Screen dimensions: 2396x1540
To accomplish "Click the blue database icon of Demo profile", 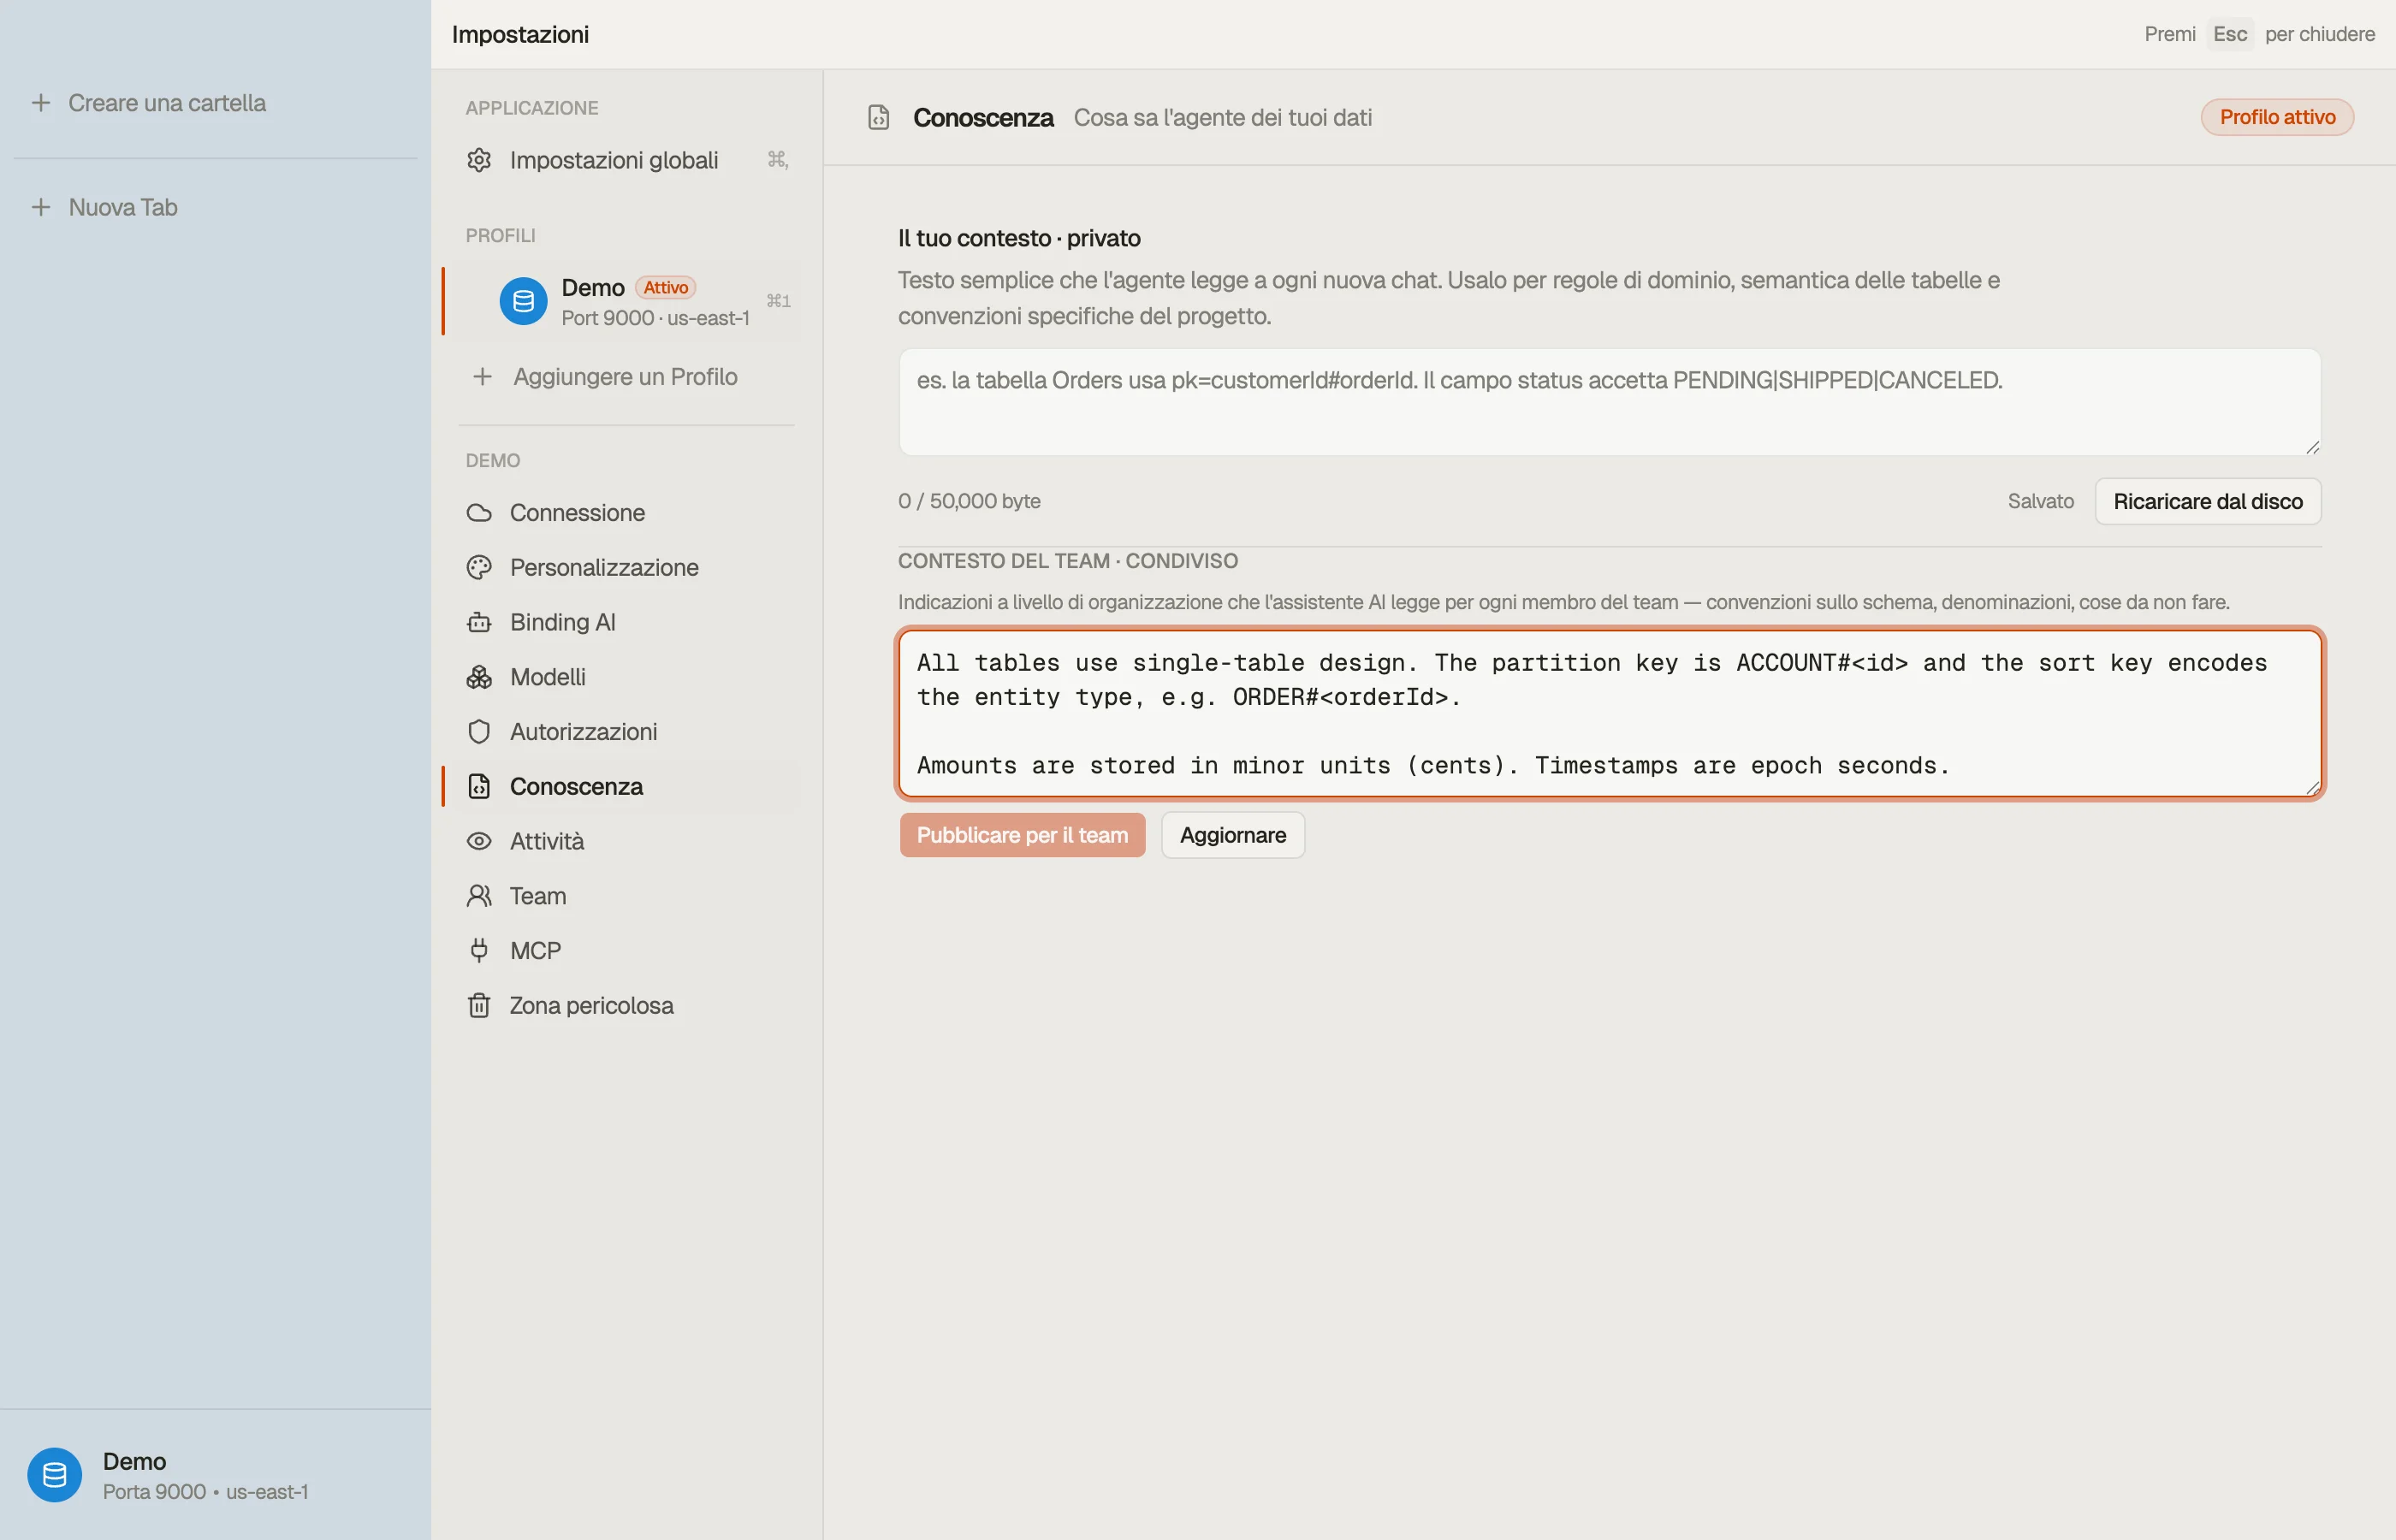I will click(523, 301).
